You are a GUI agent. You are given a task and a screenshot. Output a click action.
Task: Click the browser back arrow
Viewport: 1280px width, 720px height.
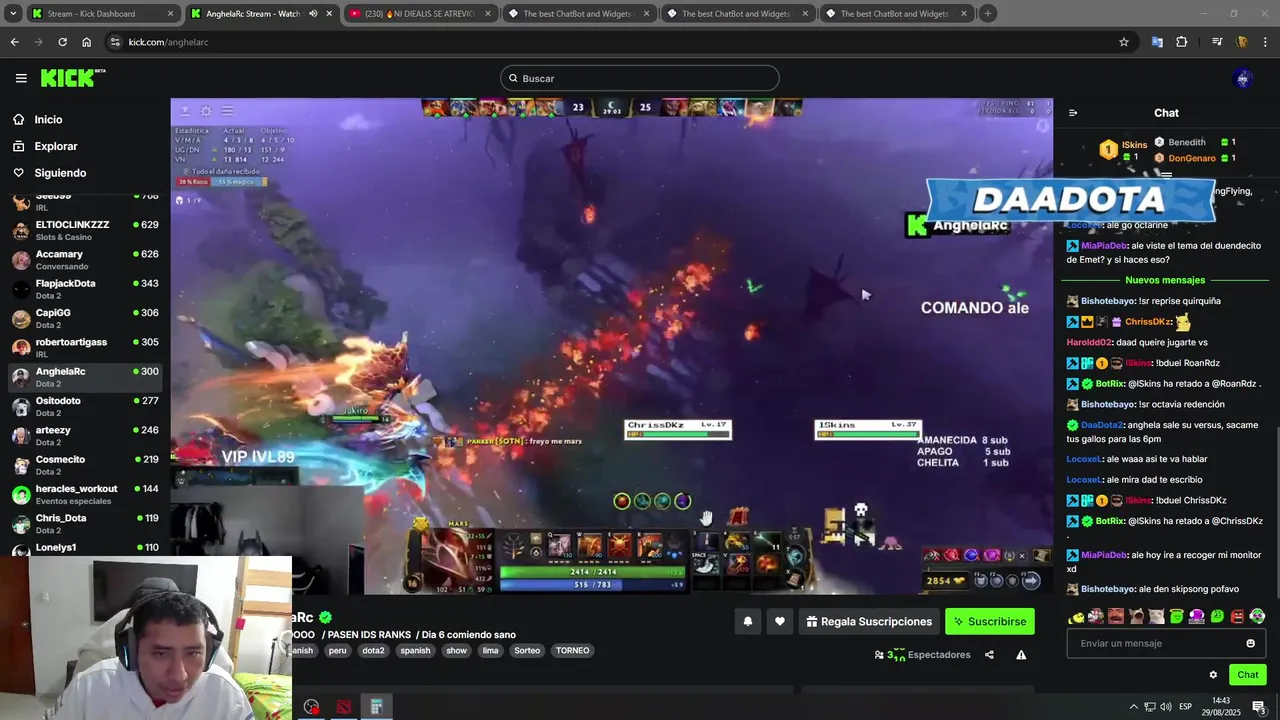point(14,42)
